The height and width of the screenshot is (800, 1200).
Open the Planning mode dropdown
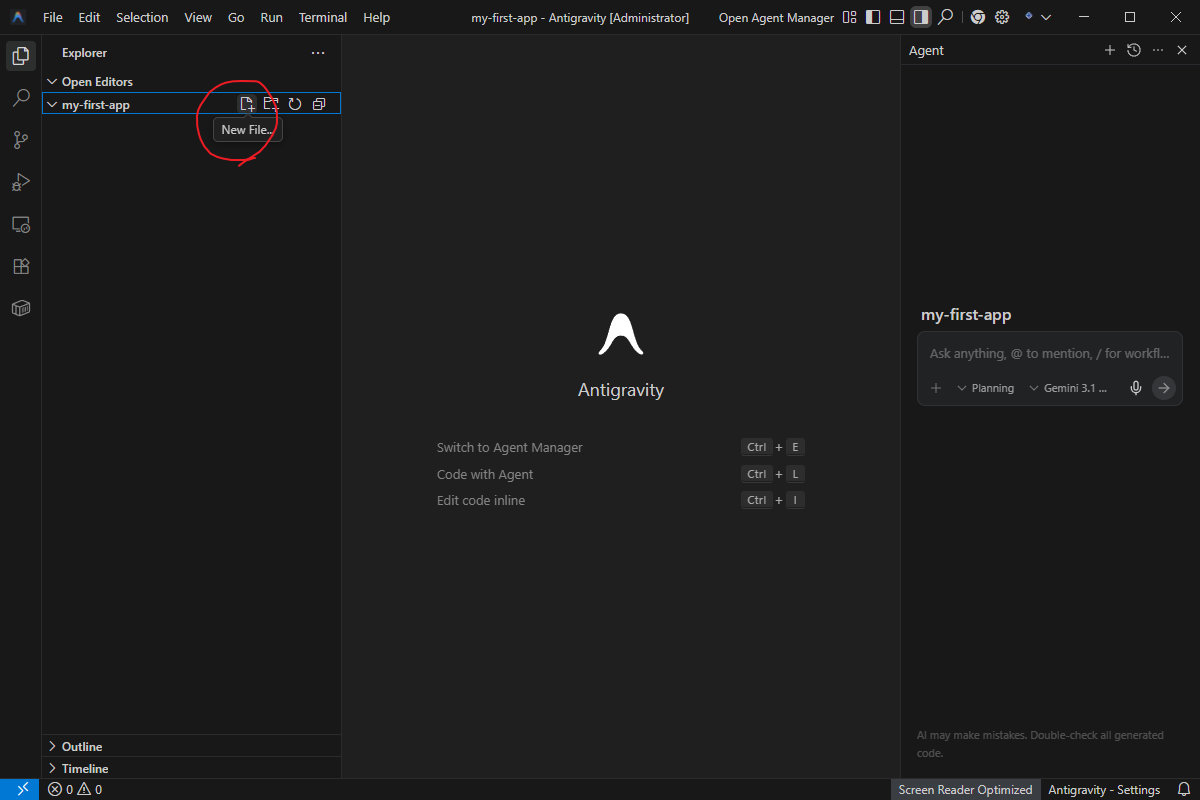(x=986, y=388)
